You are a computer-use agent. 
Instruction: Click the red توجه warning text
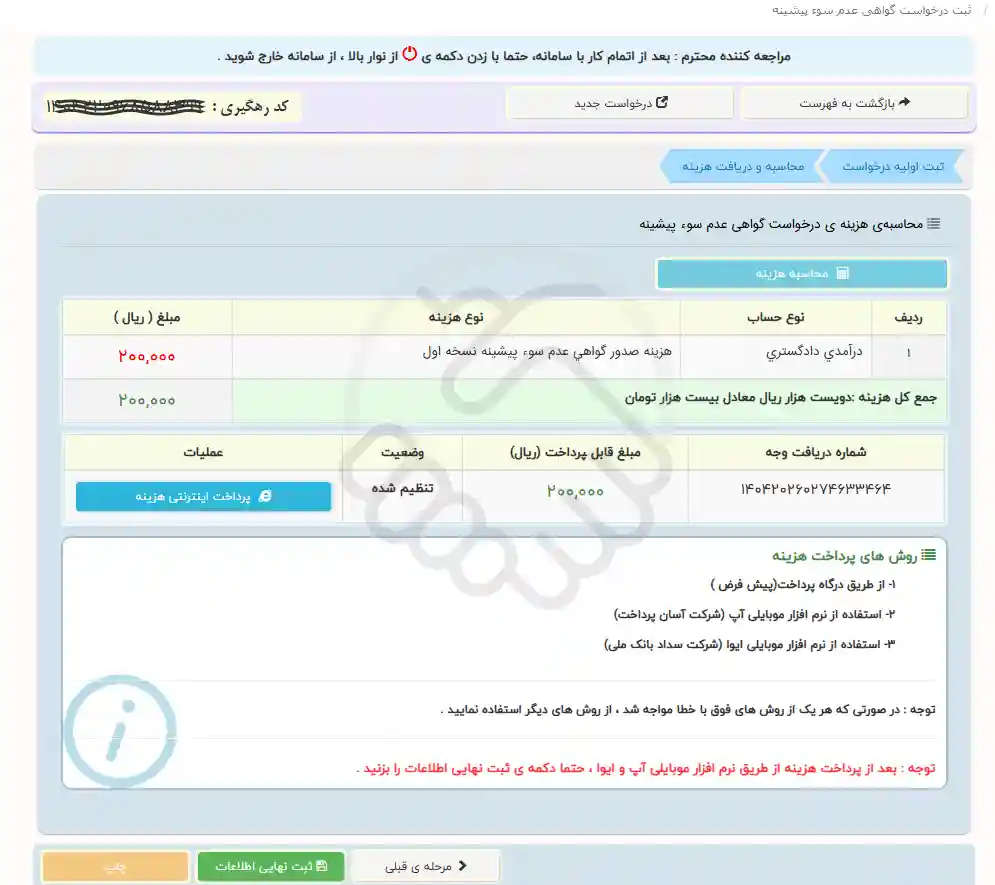tap(646, 768)
